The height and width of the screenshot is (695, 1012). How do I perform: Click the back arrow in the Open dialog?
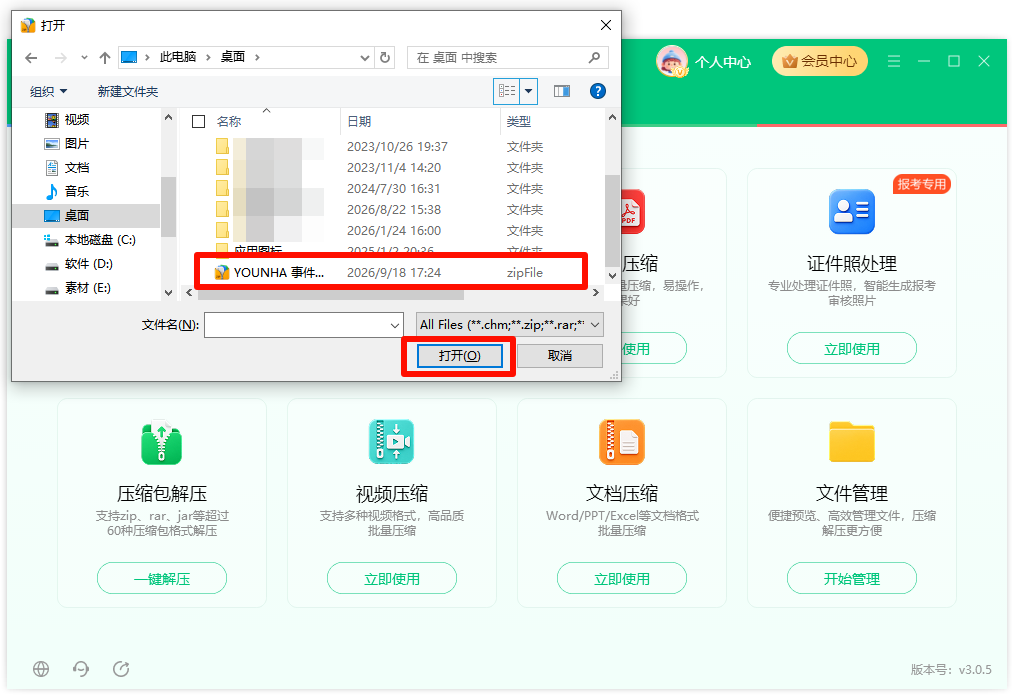tap(31, 58)
